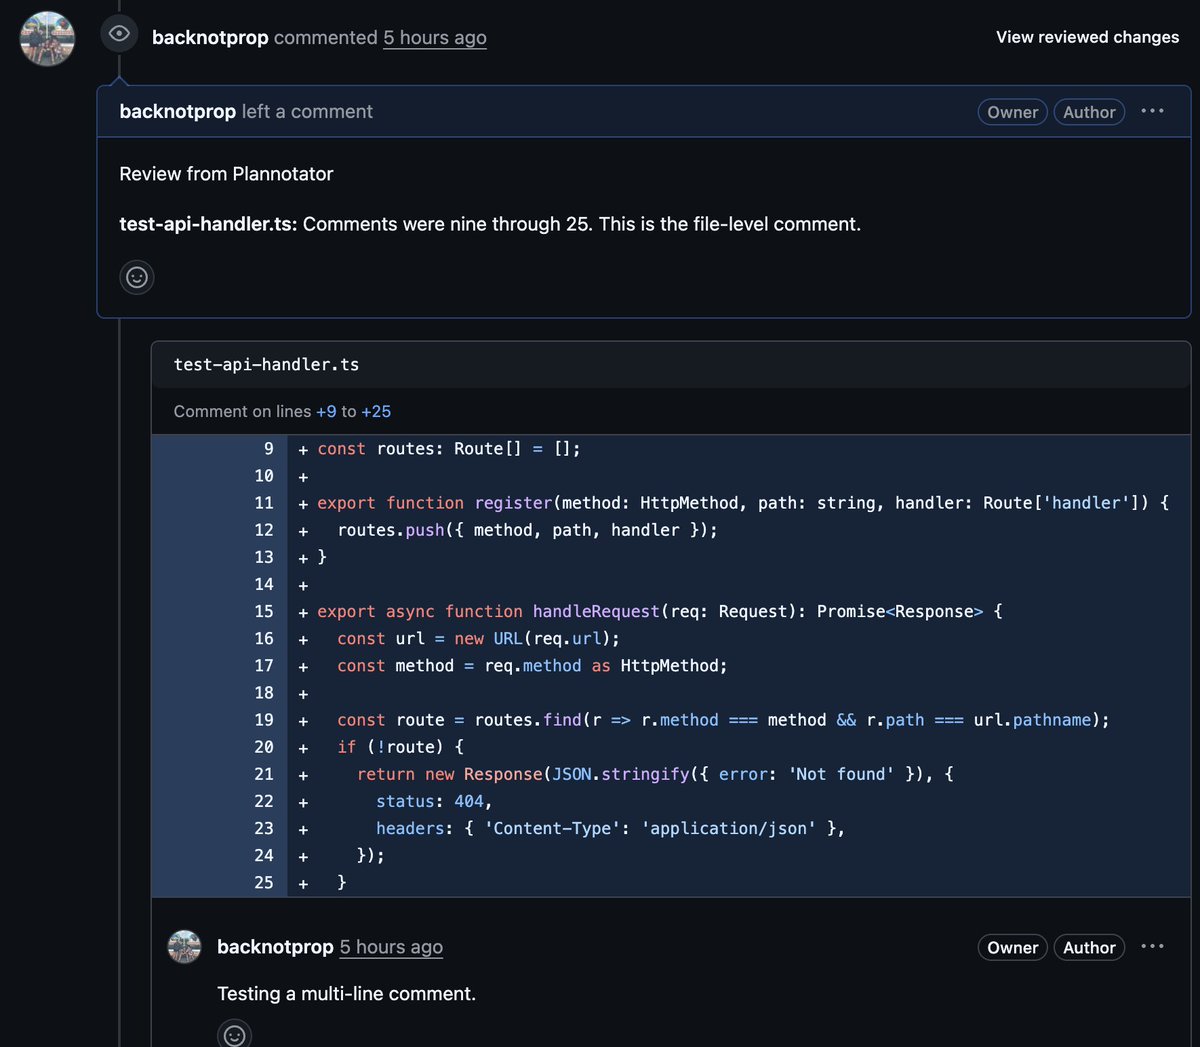Open backnotprop's profile avatar at top left
This screenshot has height=1047, width=1200.
[47, 38]
